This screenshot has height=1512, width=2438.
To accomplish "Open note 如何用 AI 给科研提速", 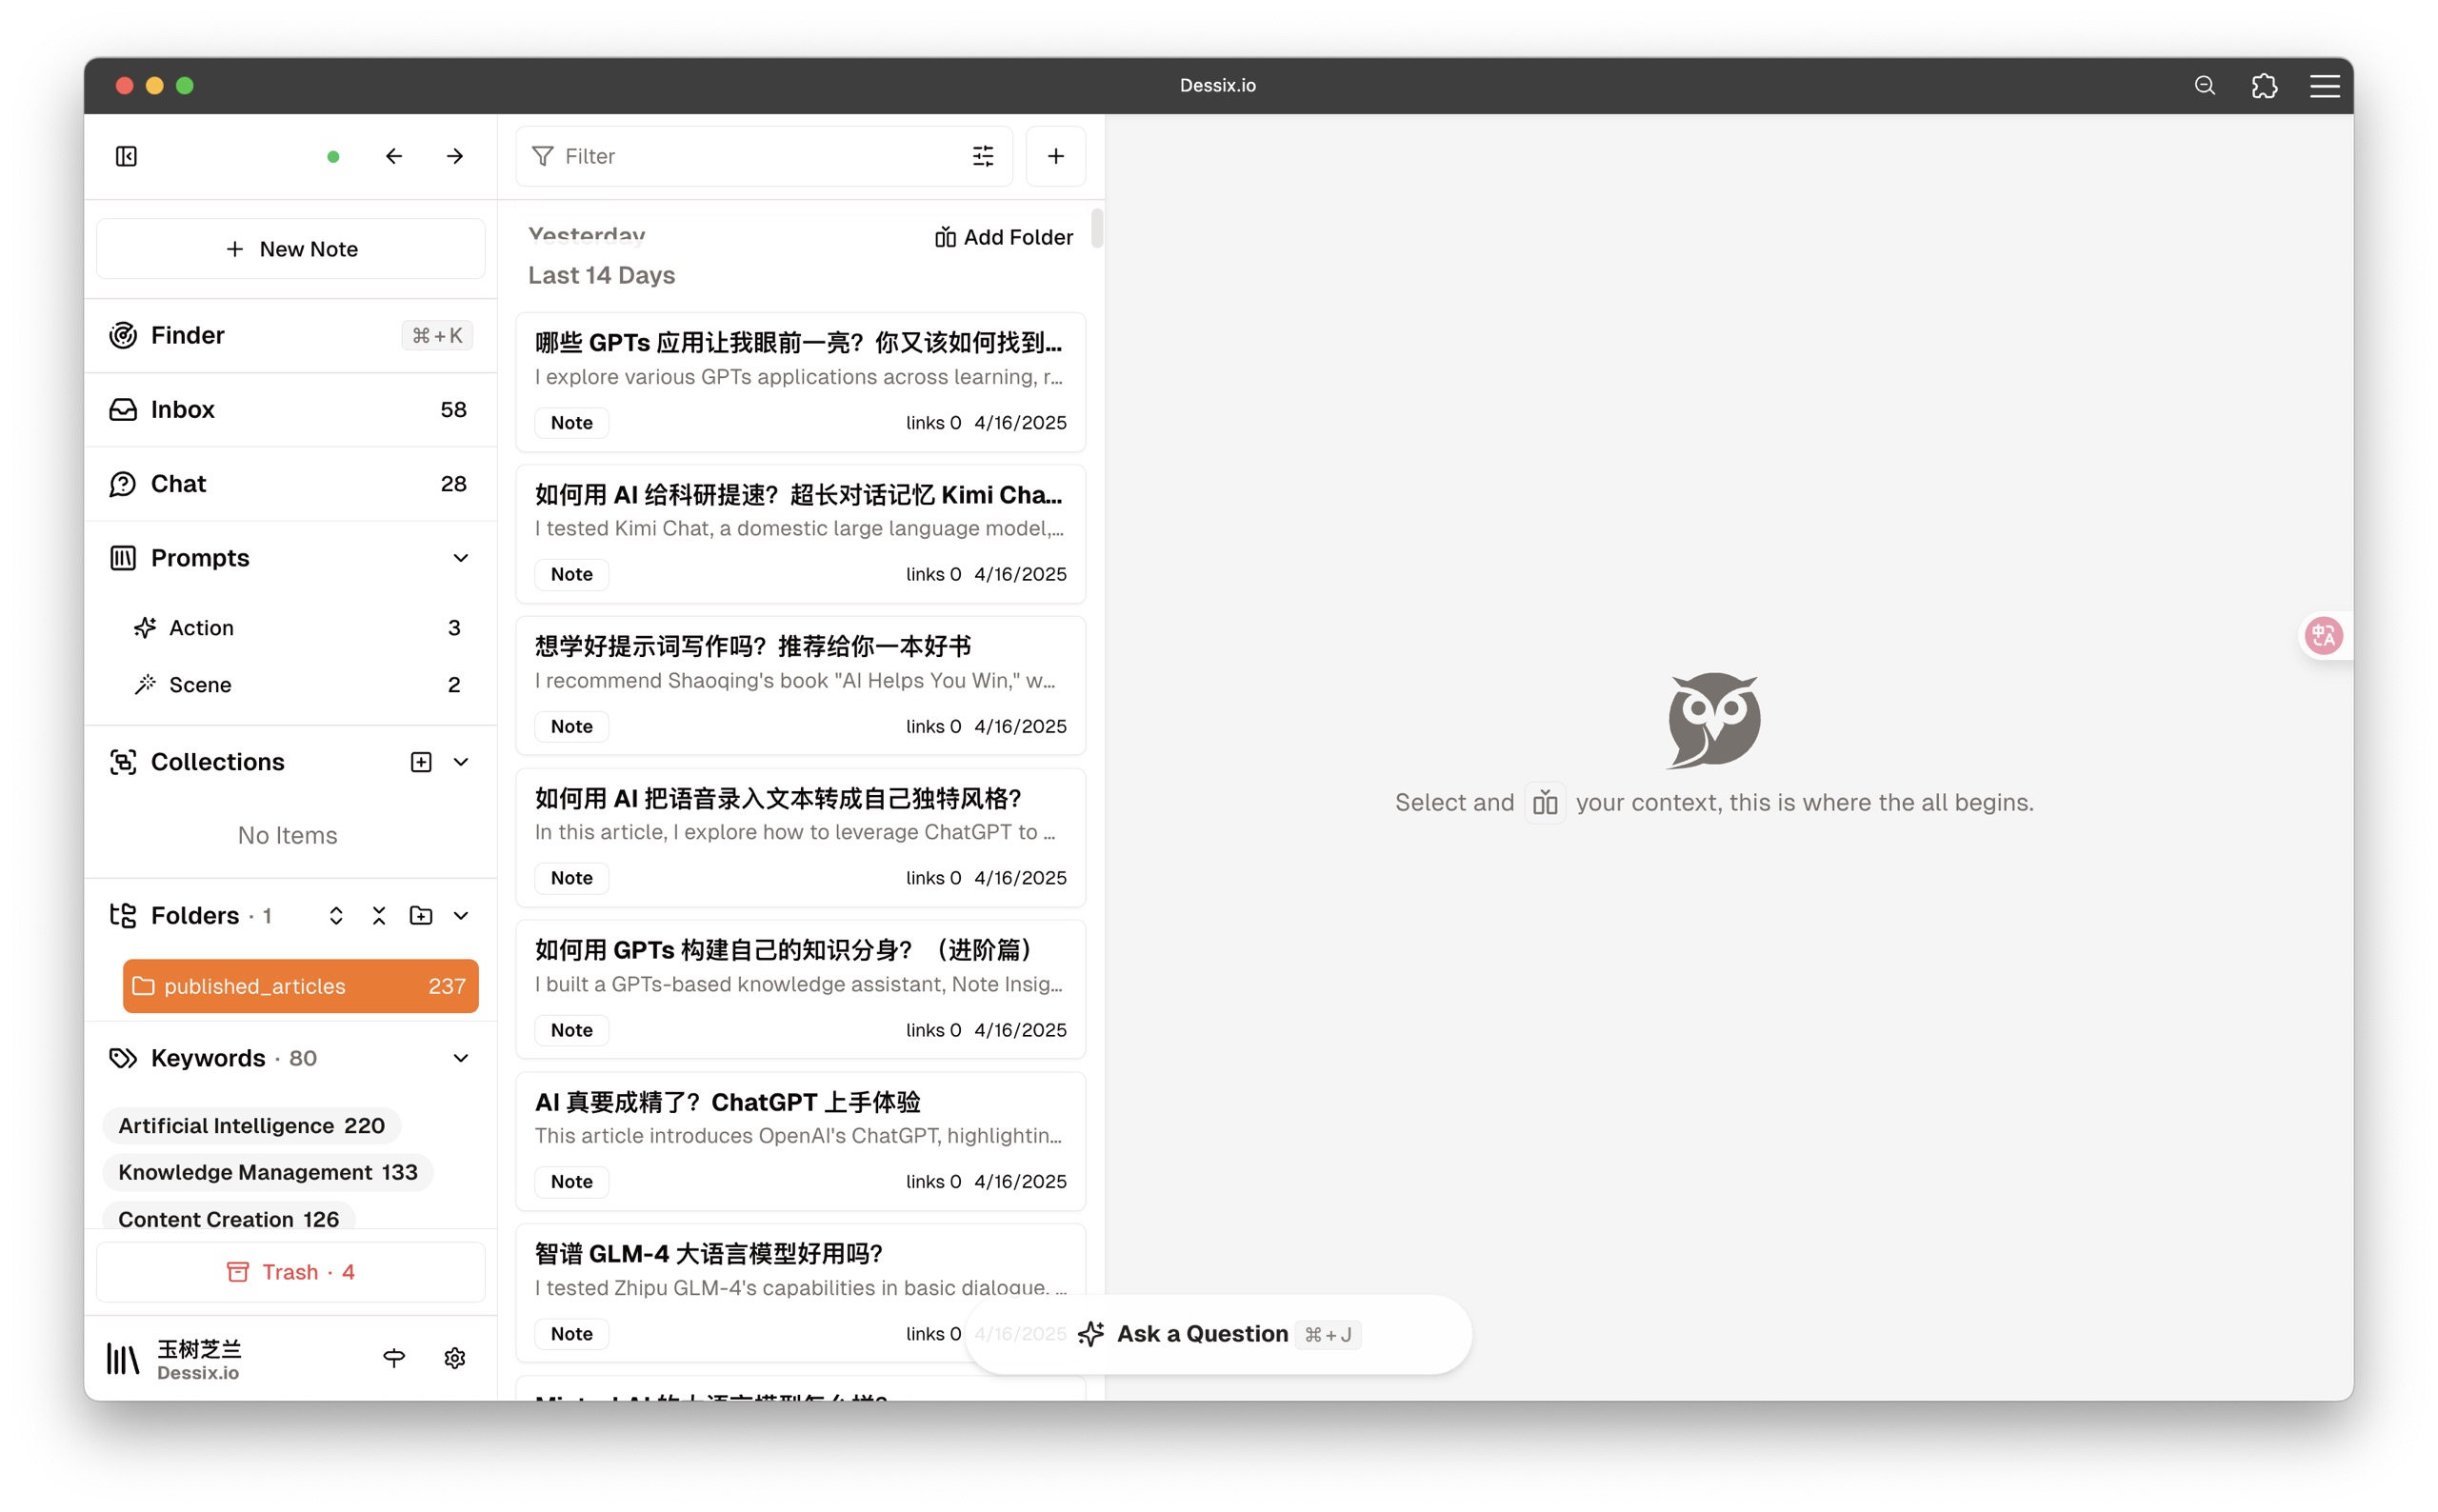I will tap(801, 535).
